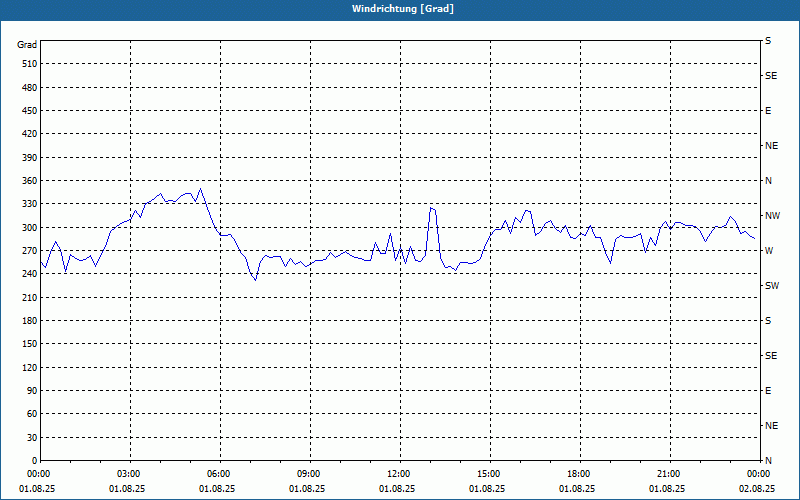The width and height of the screenshot is (800, 500).
Task: Click the 01.08.25 date under 12:00
Action: point(397,489)
